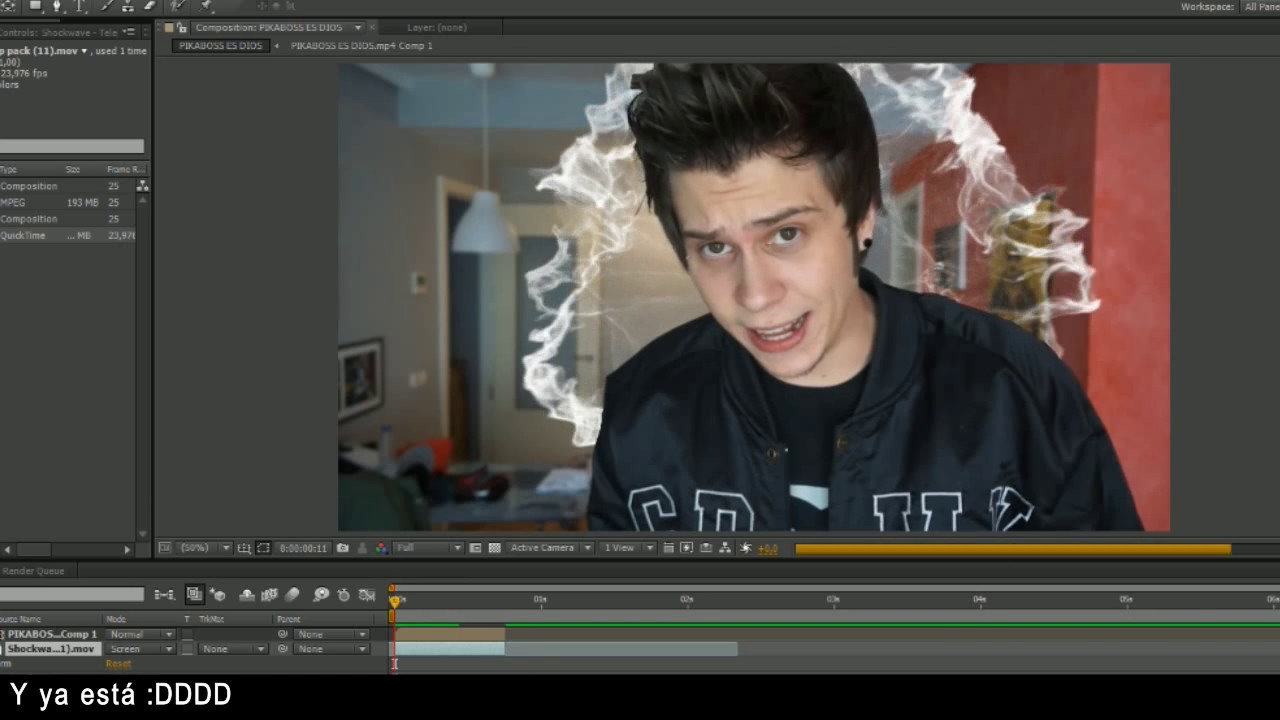Open the Composition tab's dropdown arrow
The height and width of the screenshot is (720, 1280).
coord(358,28)
